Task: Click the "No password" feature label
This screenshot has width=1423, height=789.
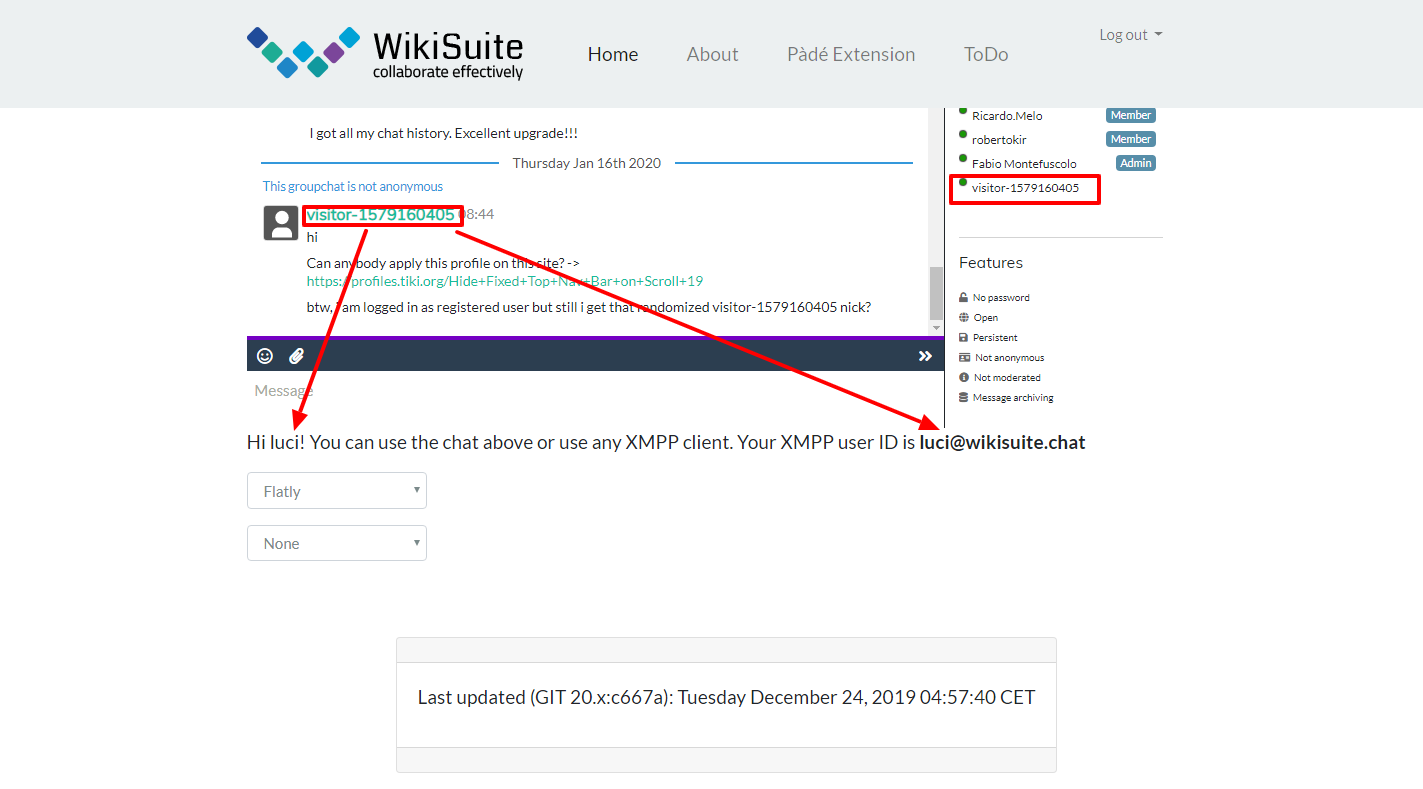Action: [1001, 298]
